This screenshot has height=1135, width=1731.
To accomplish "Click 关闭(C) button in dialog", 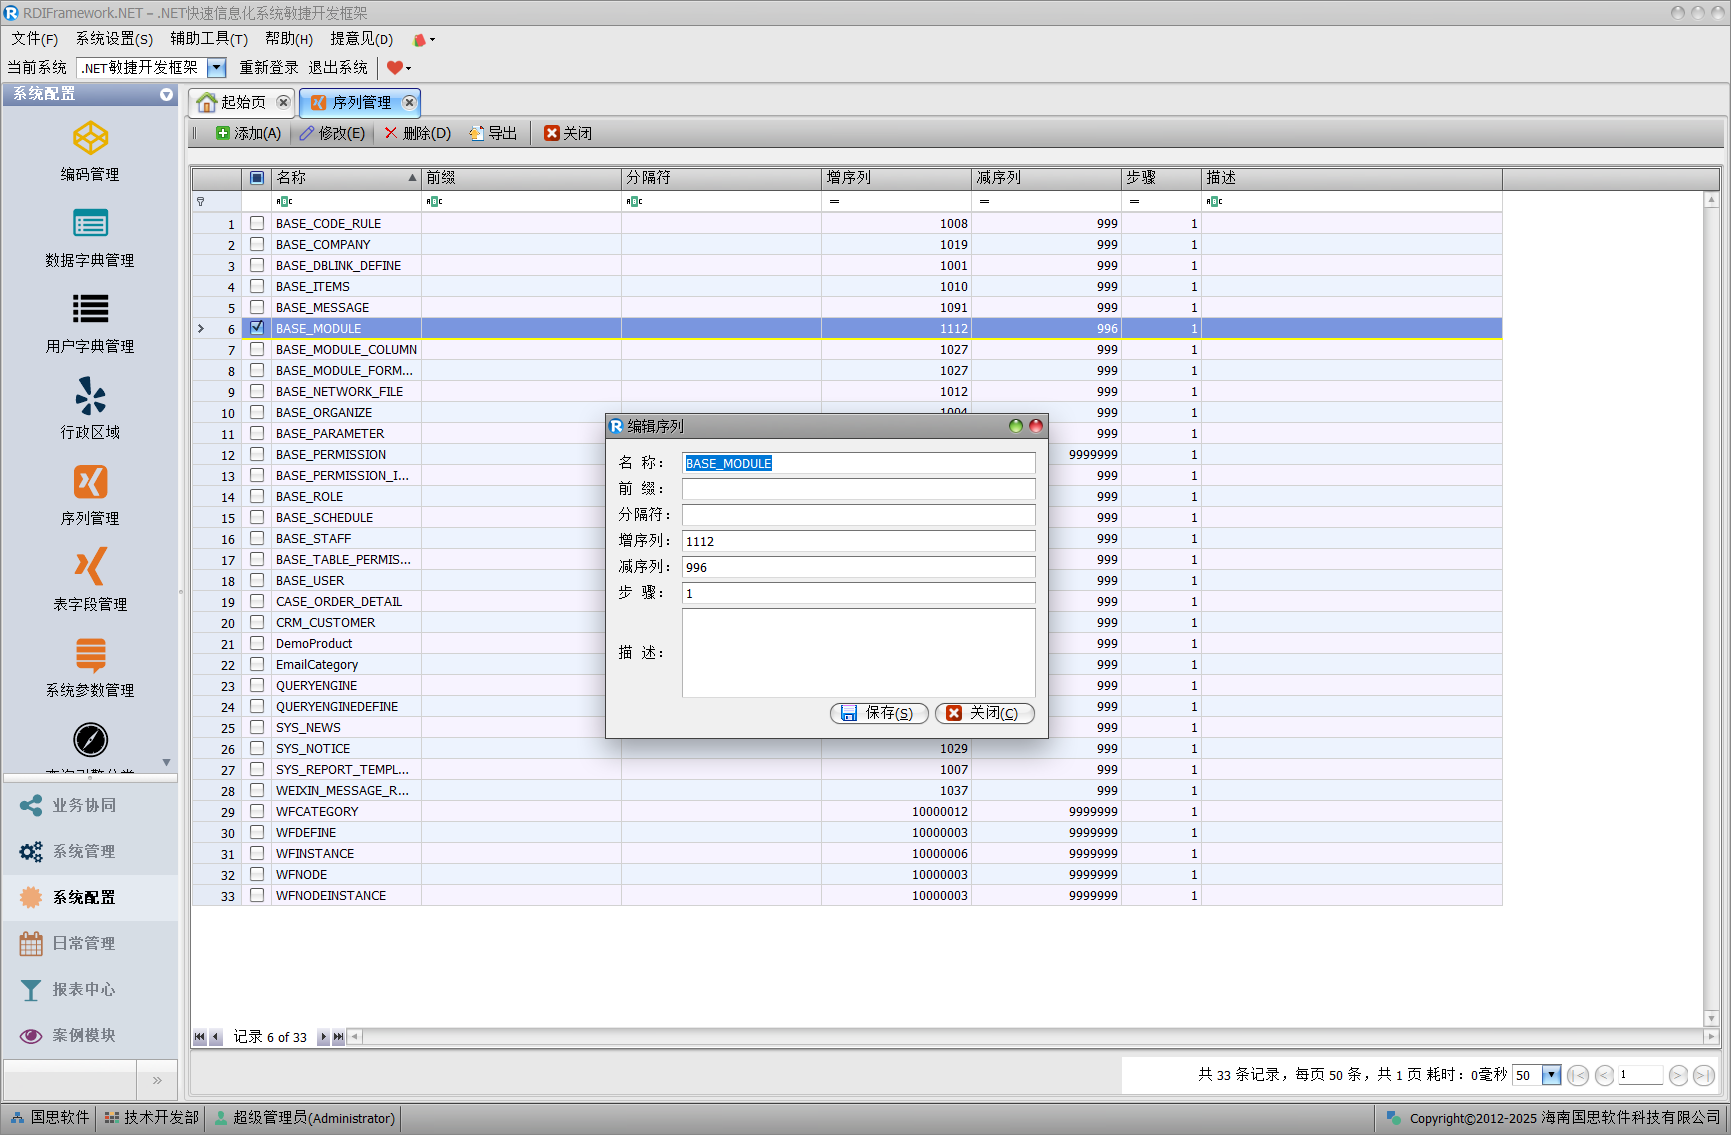I will coord(984,713).
